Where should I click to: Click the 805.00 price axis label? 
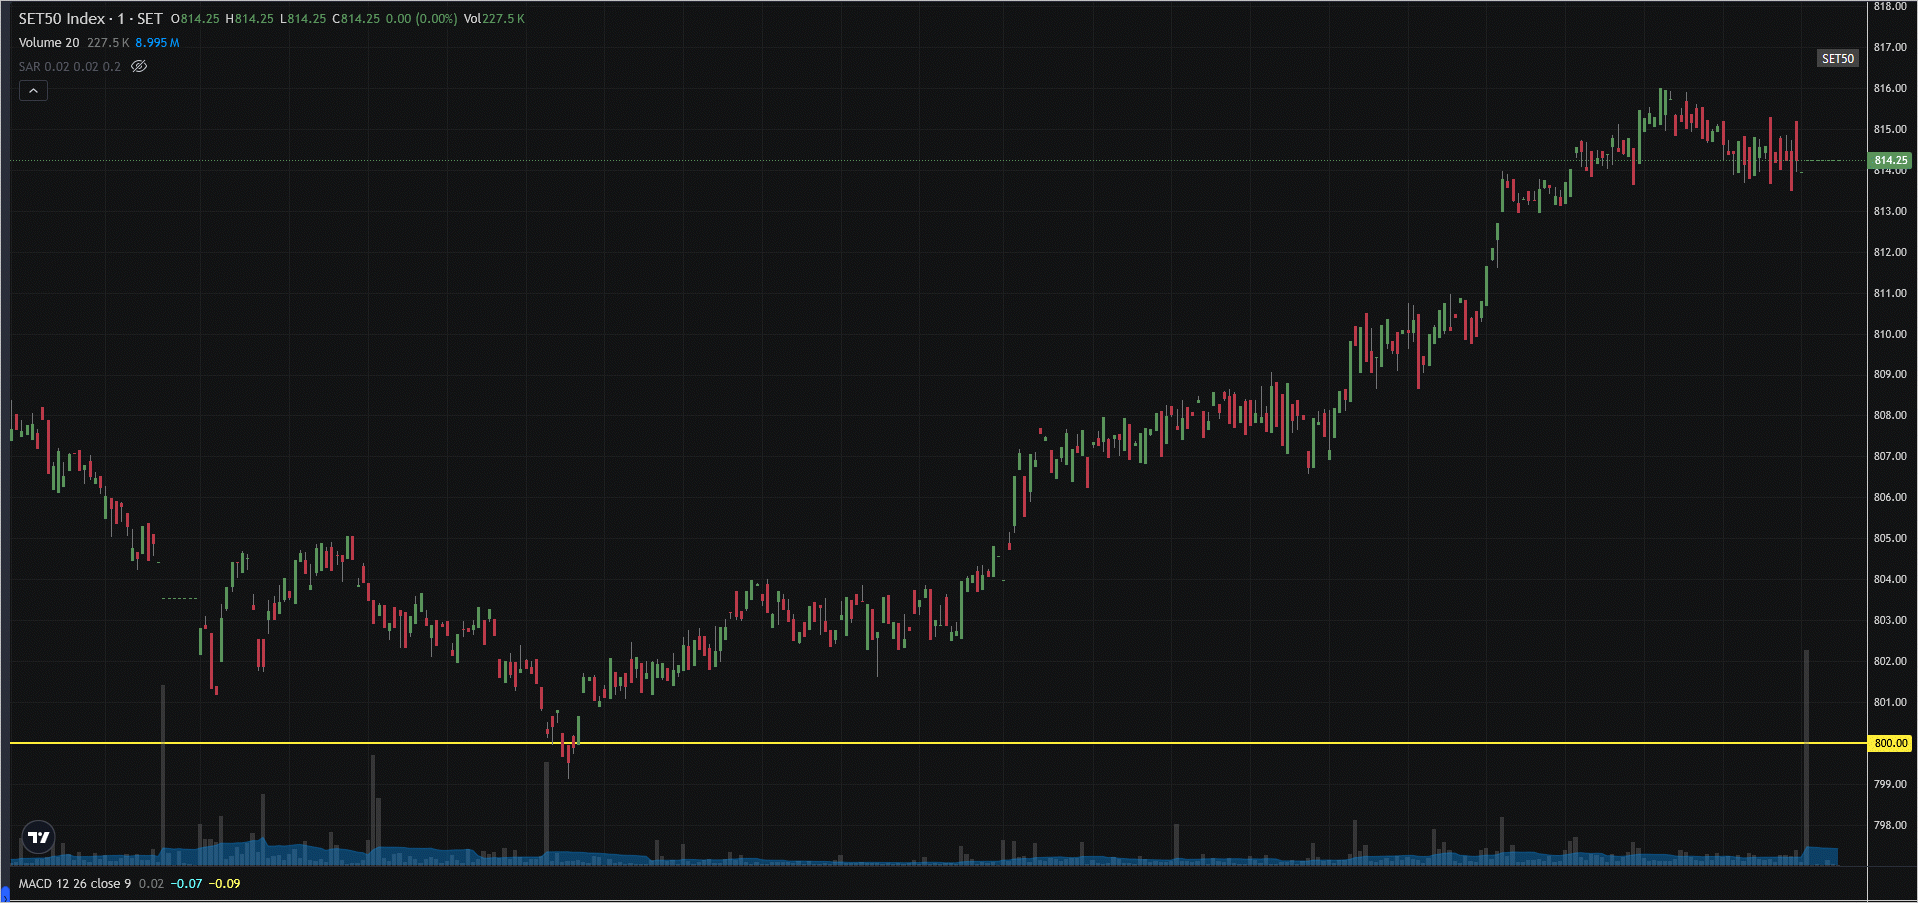pyautogui.click(x=1890, y=538)
